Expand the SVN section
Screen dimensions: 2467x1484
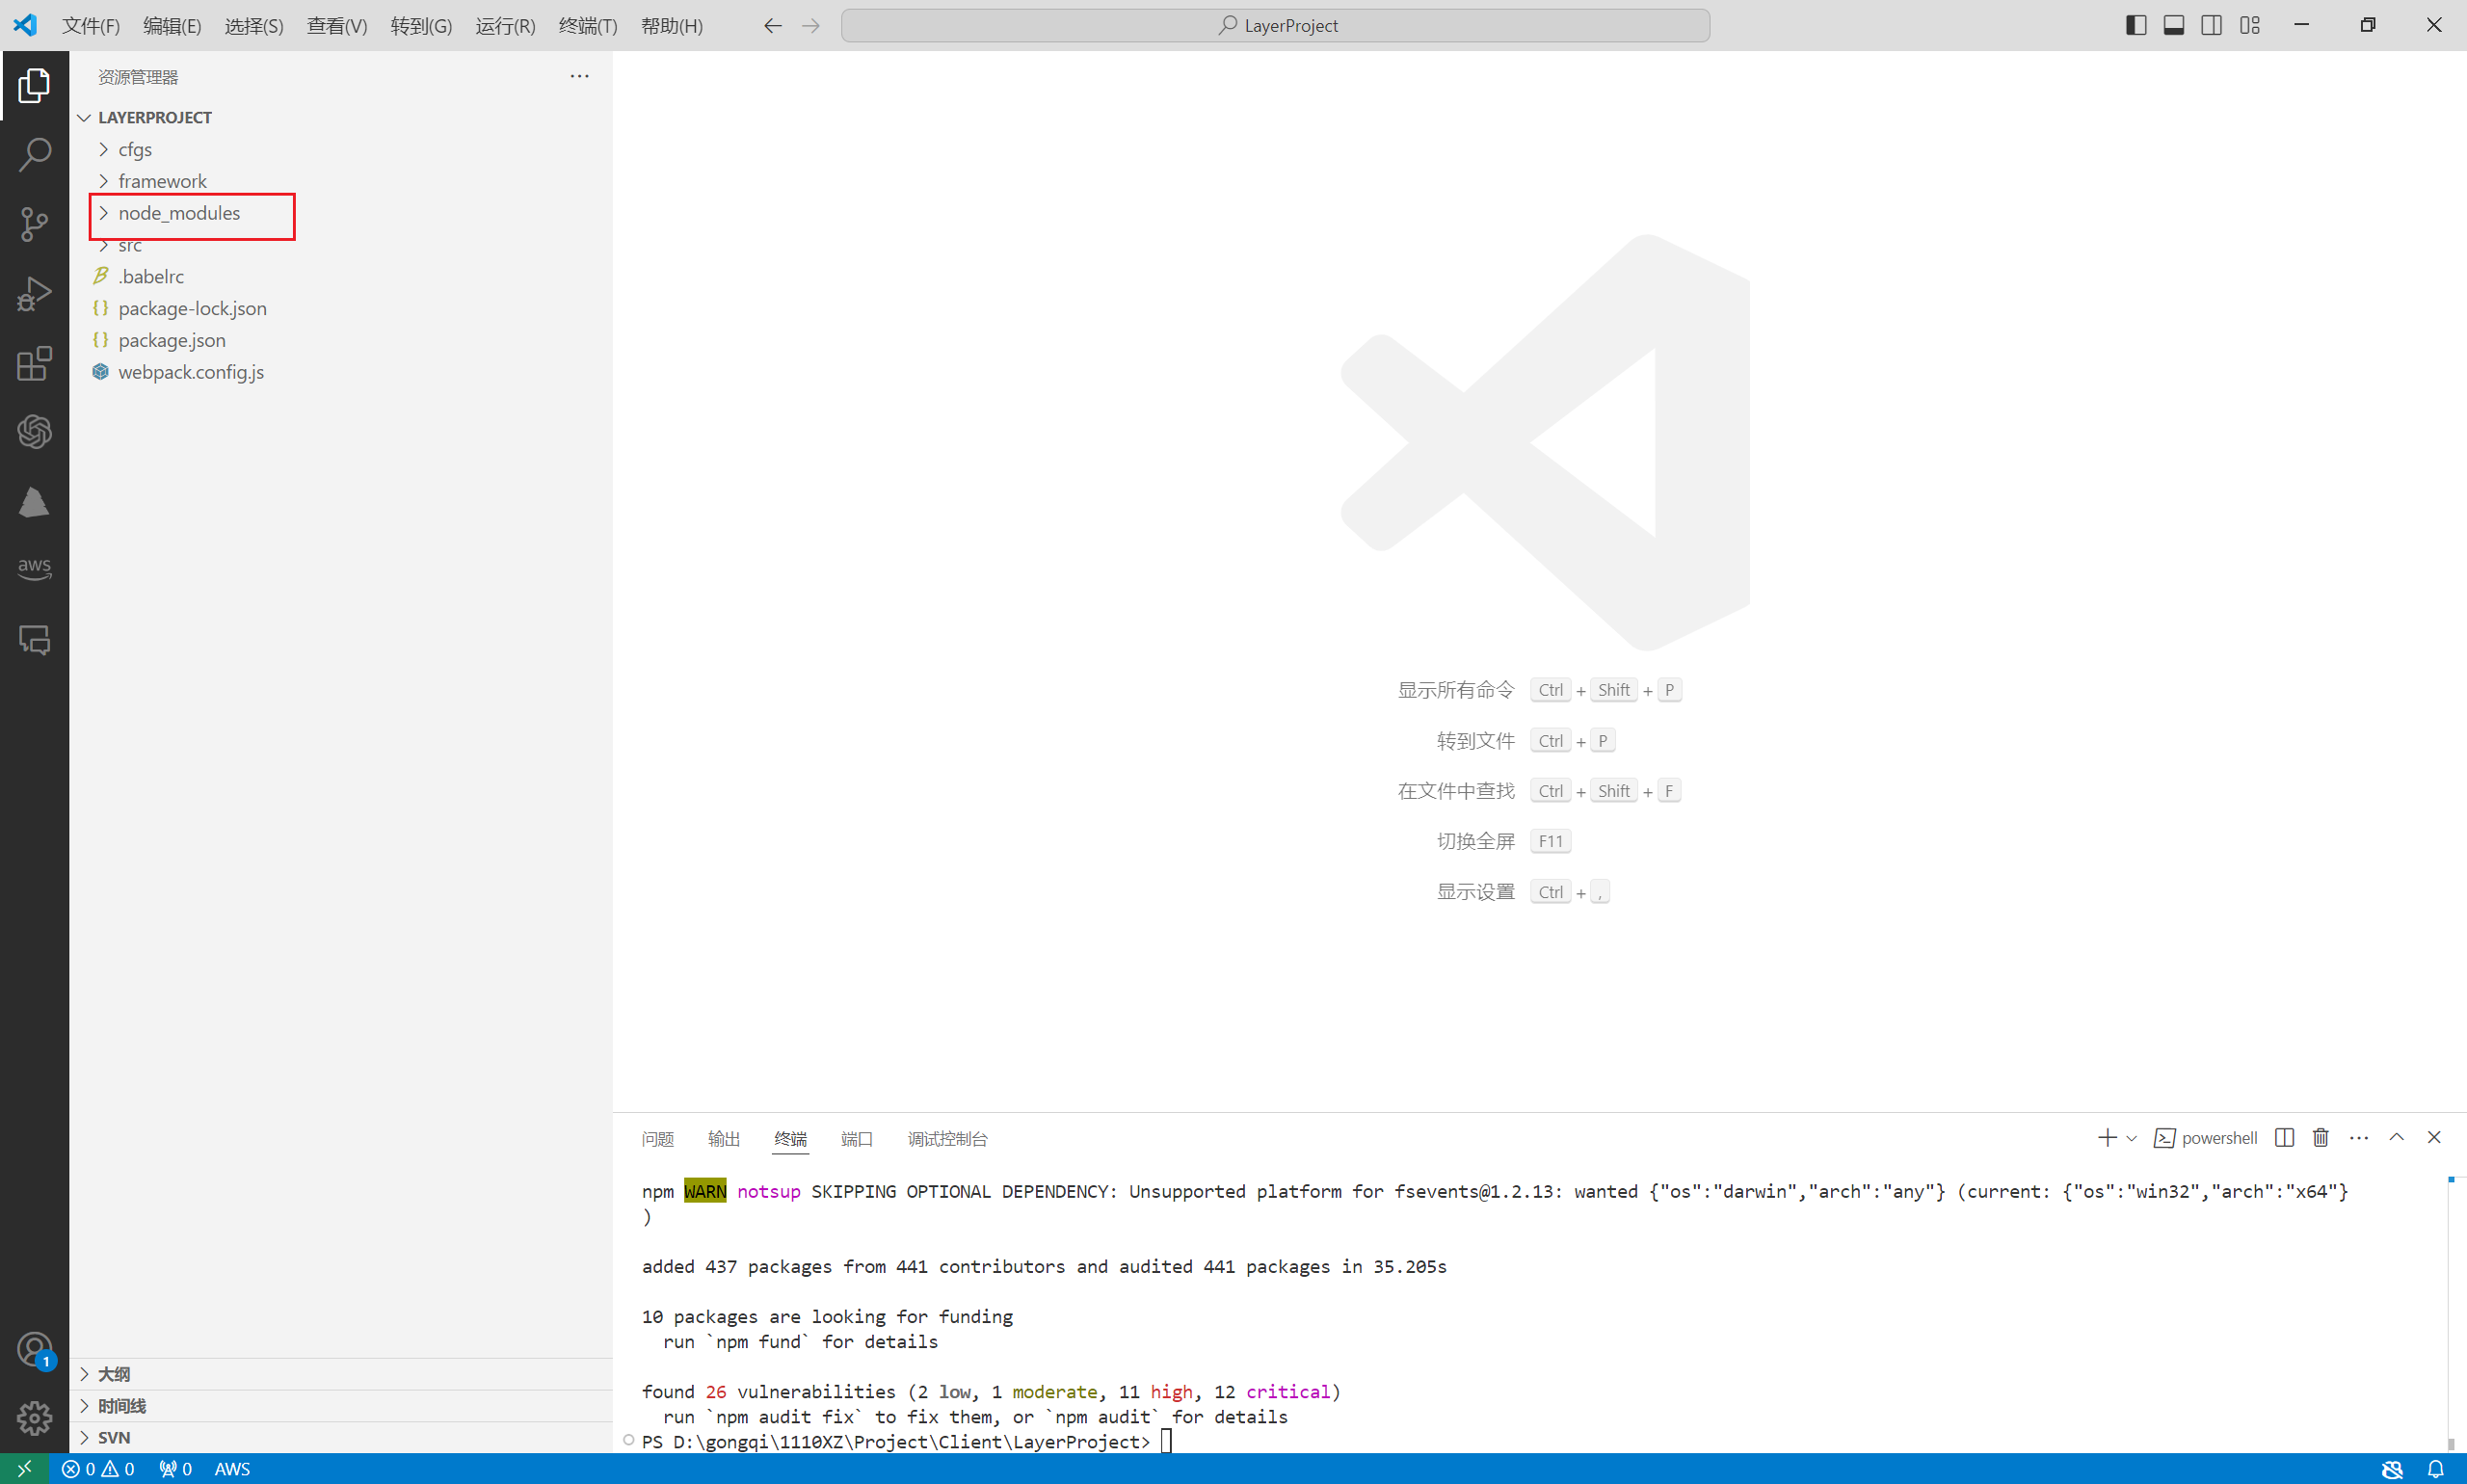[x=343, y=1437]
